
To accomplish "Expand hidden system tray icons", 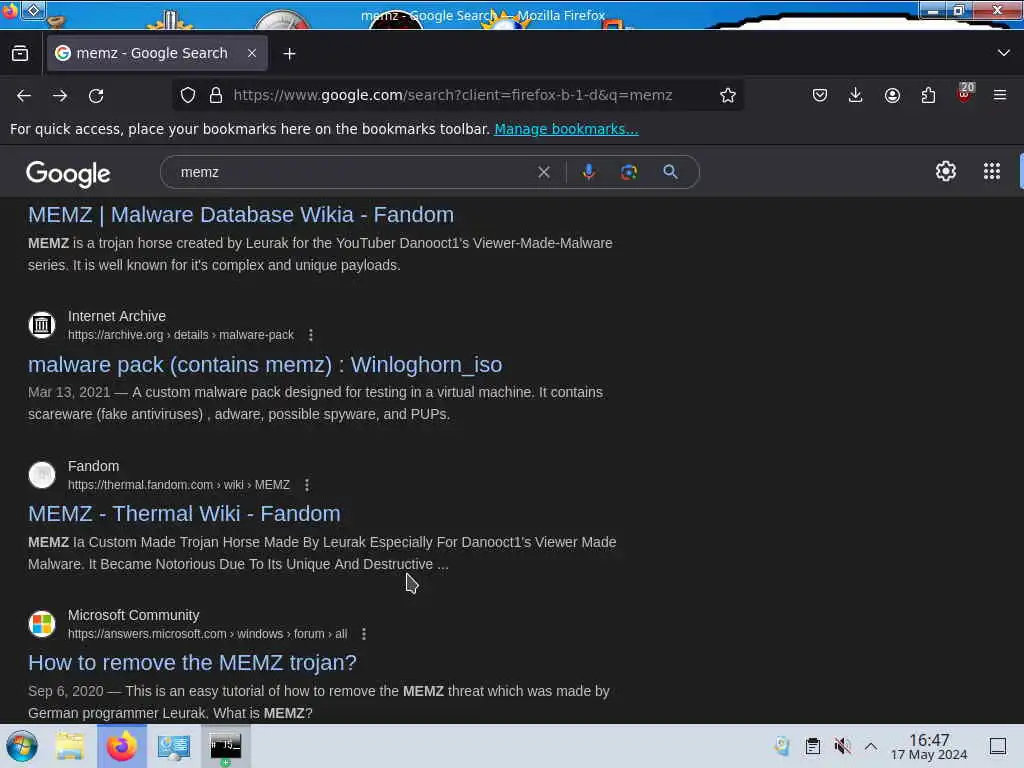I will coord(871,746).
